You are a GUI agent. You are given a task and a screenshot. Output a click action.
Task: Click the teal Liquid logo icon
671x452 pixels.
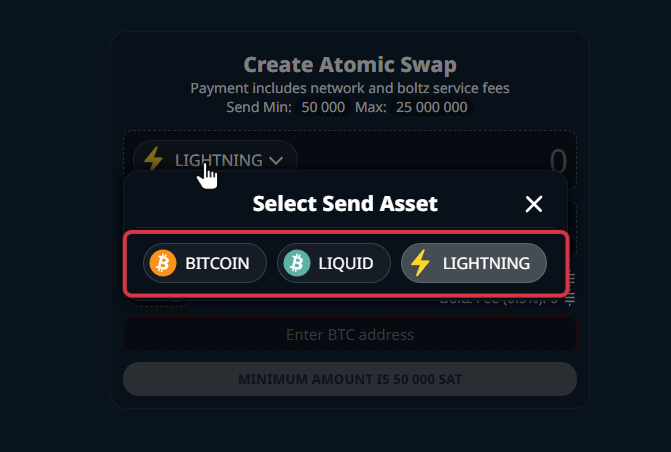(297, 263)
